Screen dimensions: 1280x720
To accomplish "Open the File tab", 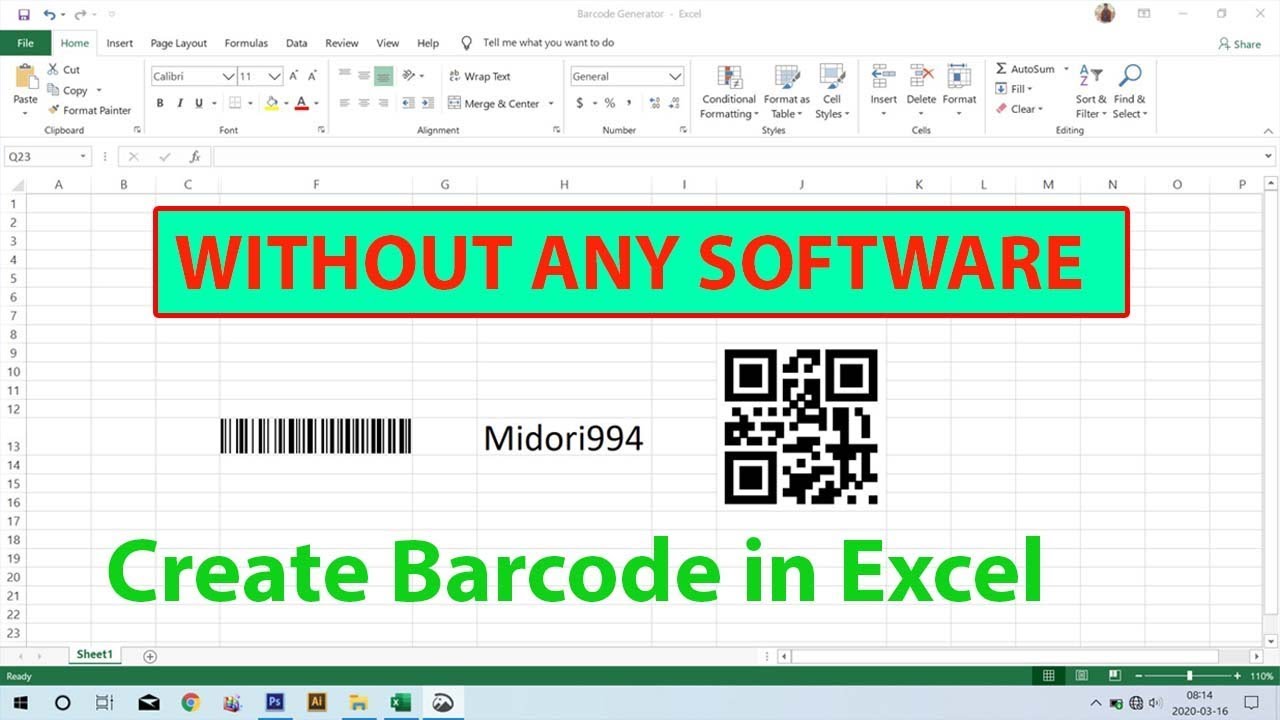I will [x=25, y=43].
